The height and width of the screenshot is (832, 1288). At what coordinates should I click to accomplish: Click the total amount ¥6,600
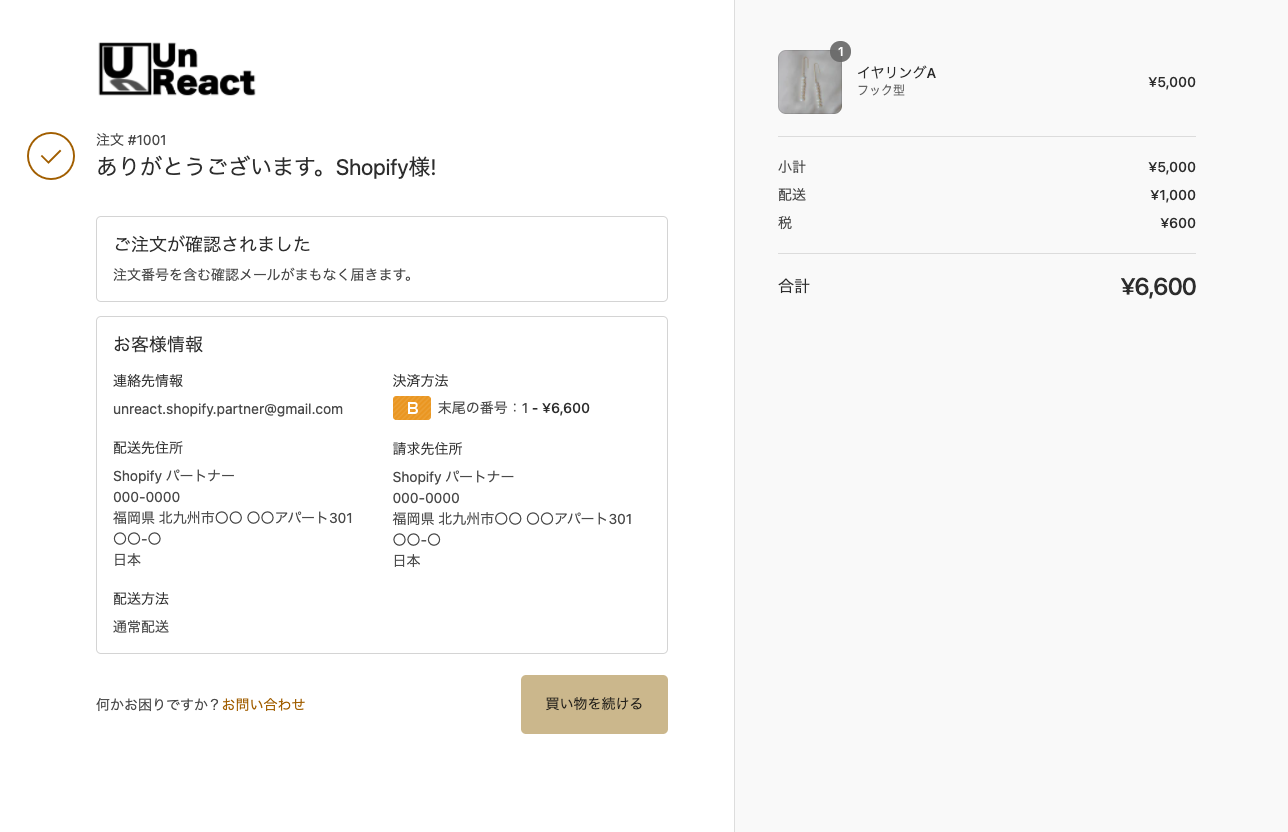1158,287
